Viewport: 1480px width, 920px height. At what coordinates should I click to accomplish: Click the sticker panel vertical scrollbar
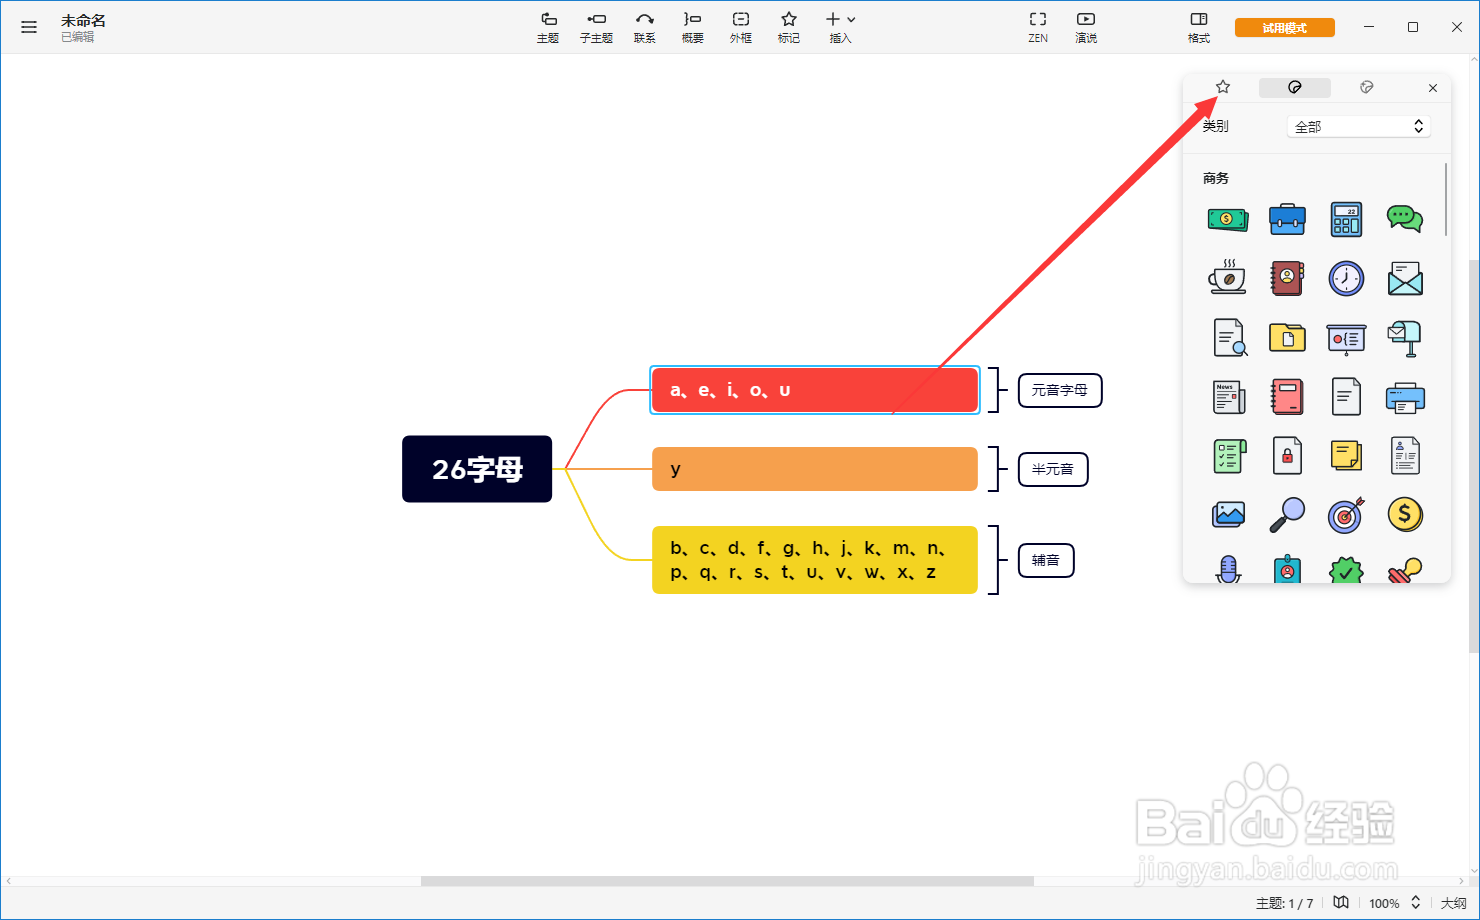1446,200
